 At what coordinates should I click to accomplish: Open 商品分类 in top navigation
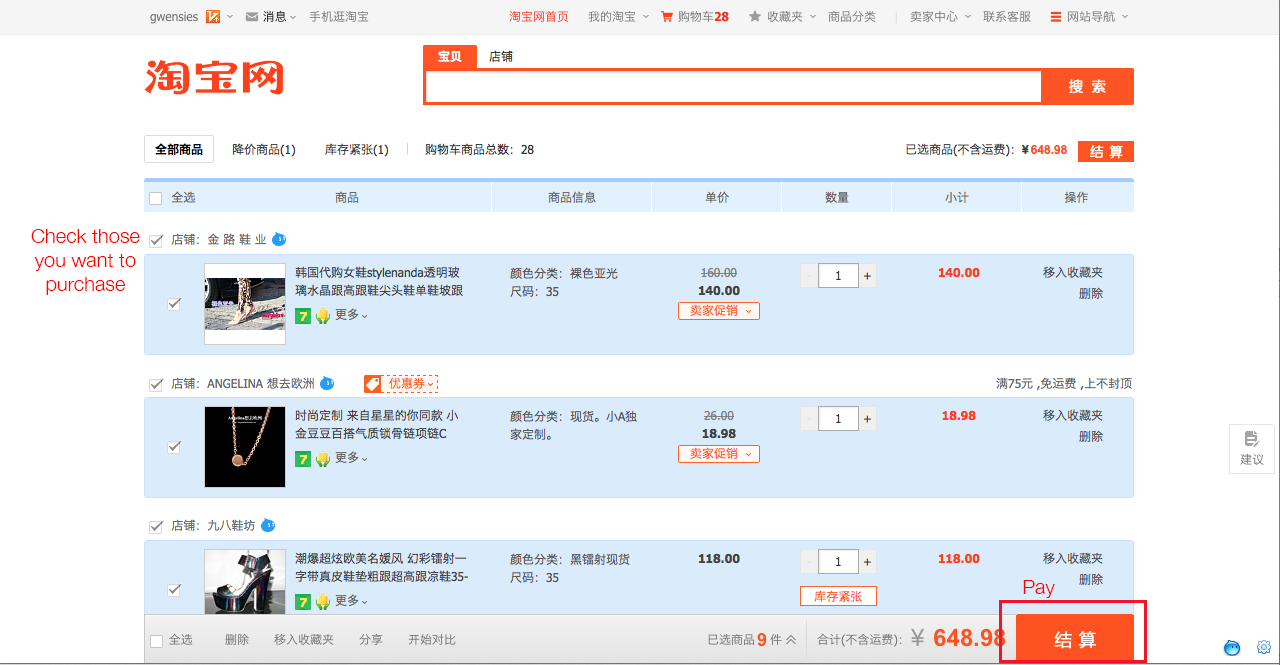pyautogui.click(x=852, y=17)
